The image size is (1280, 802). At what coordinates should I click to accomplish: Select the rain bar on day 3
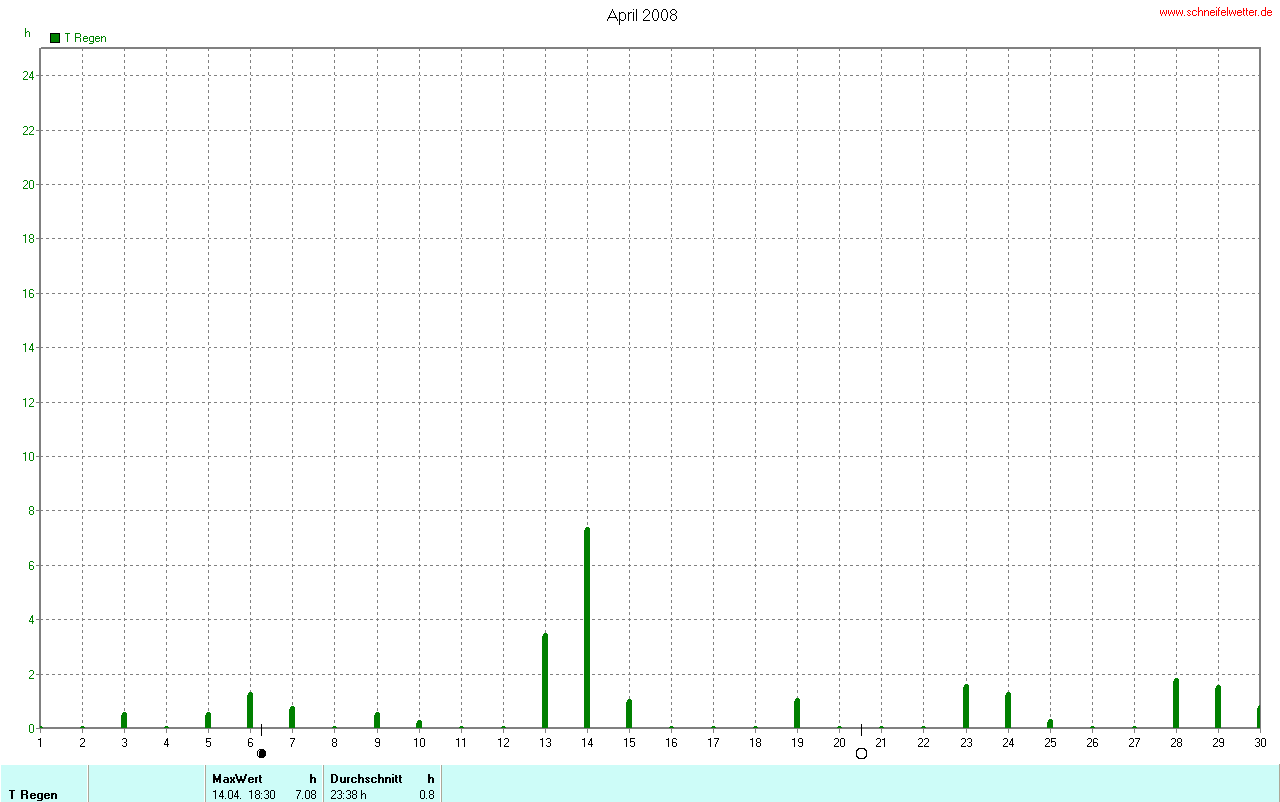click(x=124, y=720)
